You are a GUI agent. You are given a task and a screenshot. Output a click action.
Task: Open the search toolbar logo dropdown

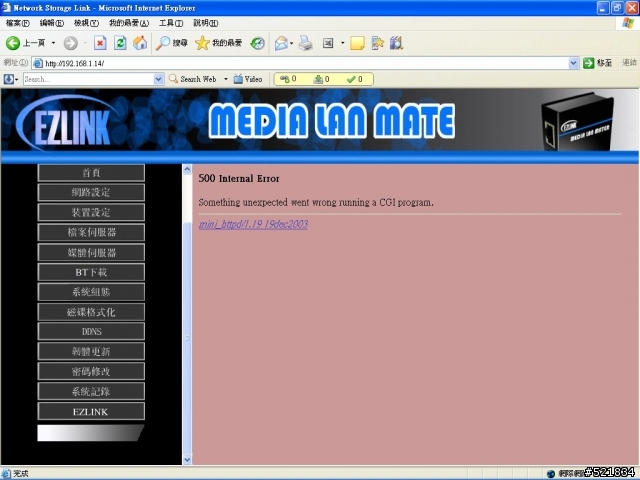(x=17, y=79)
